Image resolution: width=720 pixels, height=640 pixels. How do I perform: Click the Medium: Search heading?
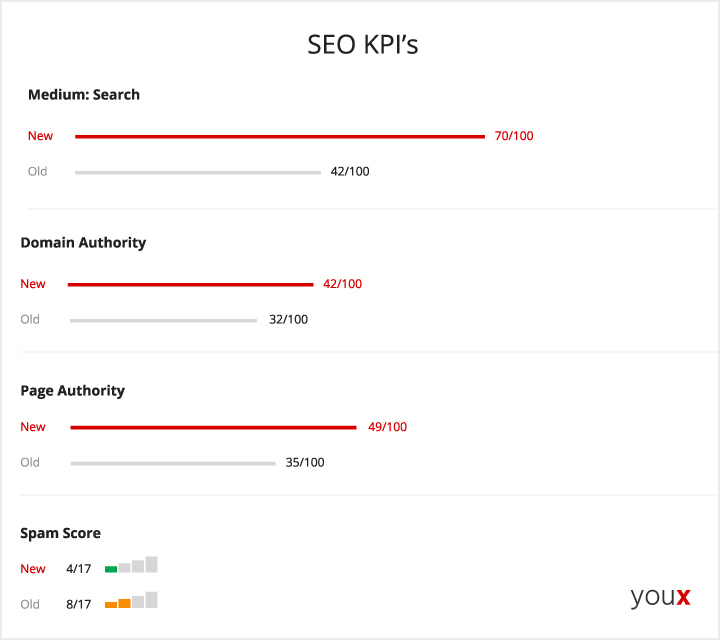(x=84, y=95)
